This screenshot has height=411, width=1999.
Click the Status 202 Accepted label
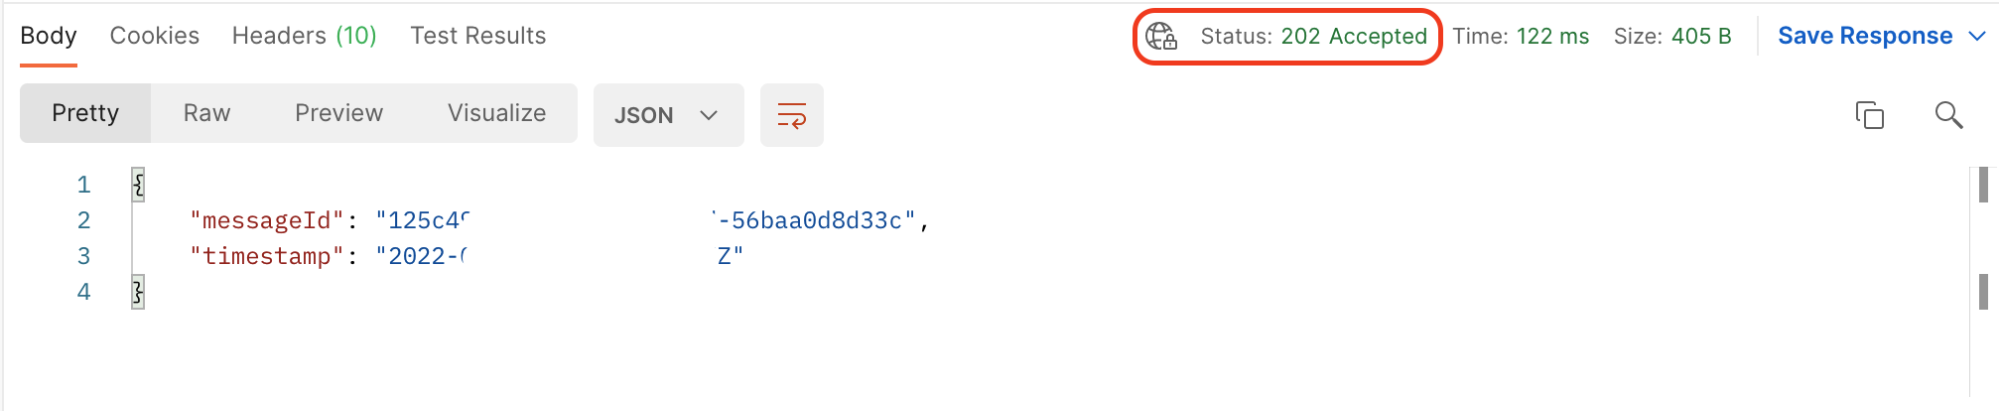[1313, 37]
